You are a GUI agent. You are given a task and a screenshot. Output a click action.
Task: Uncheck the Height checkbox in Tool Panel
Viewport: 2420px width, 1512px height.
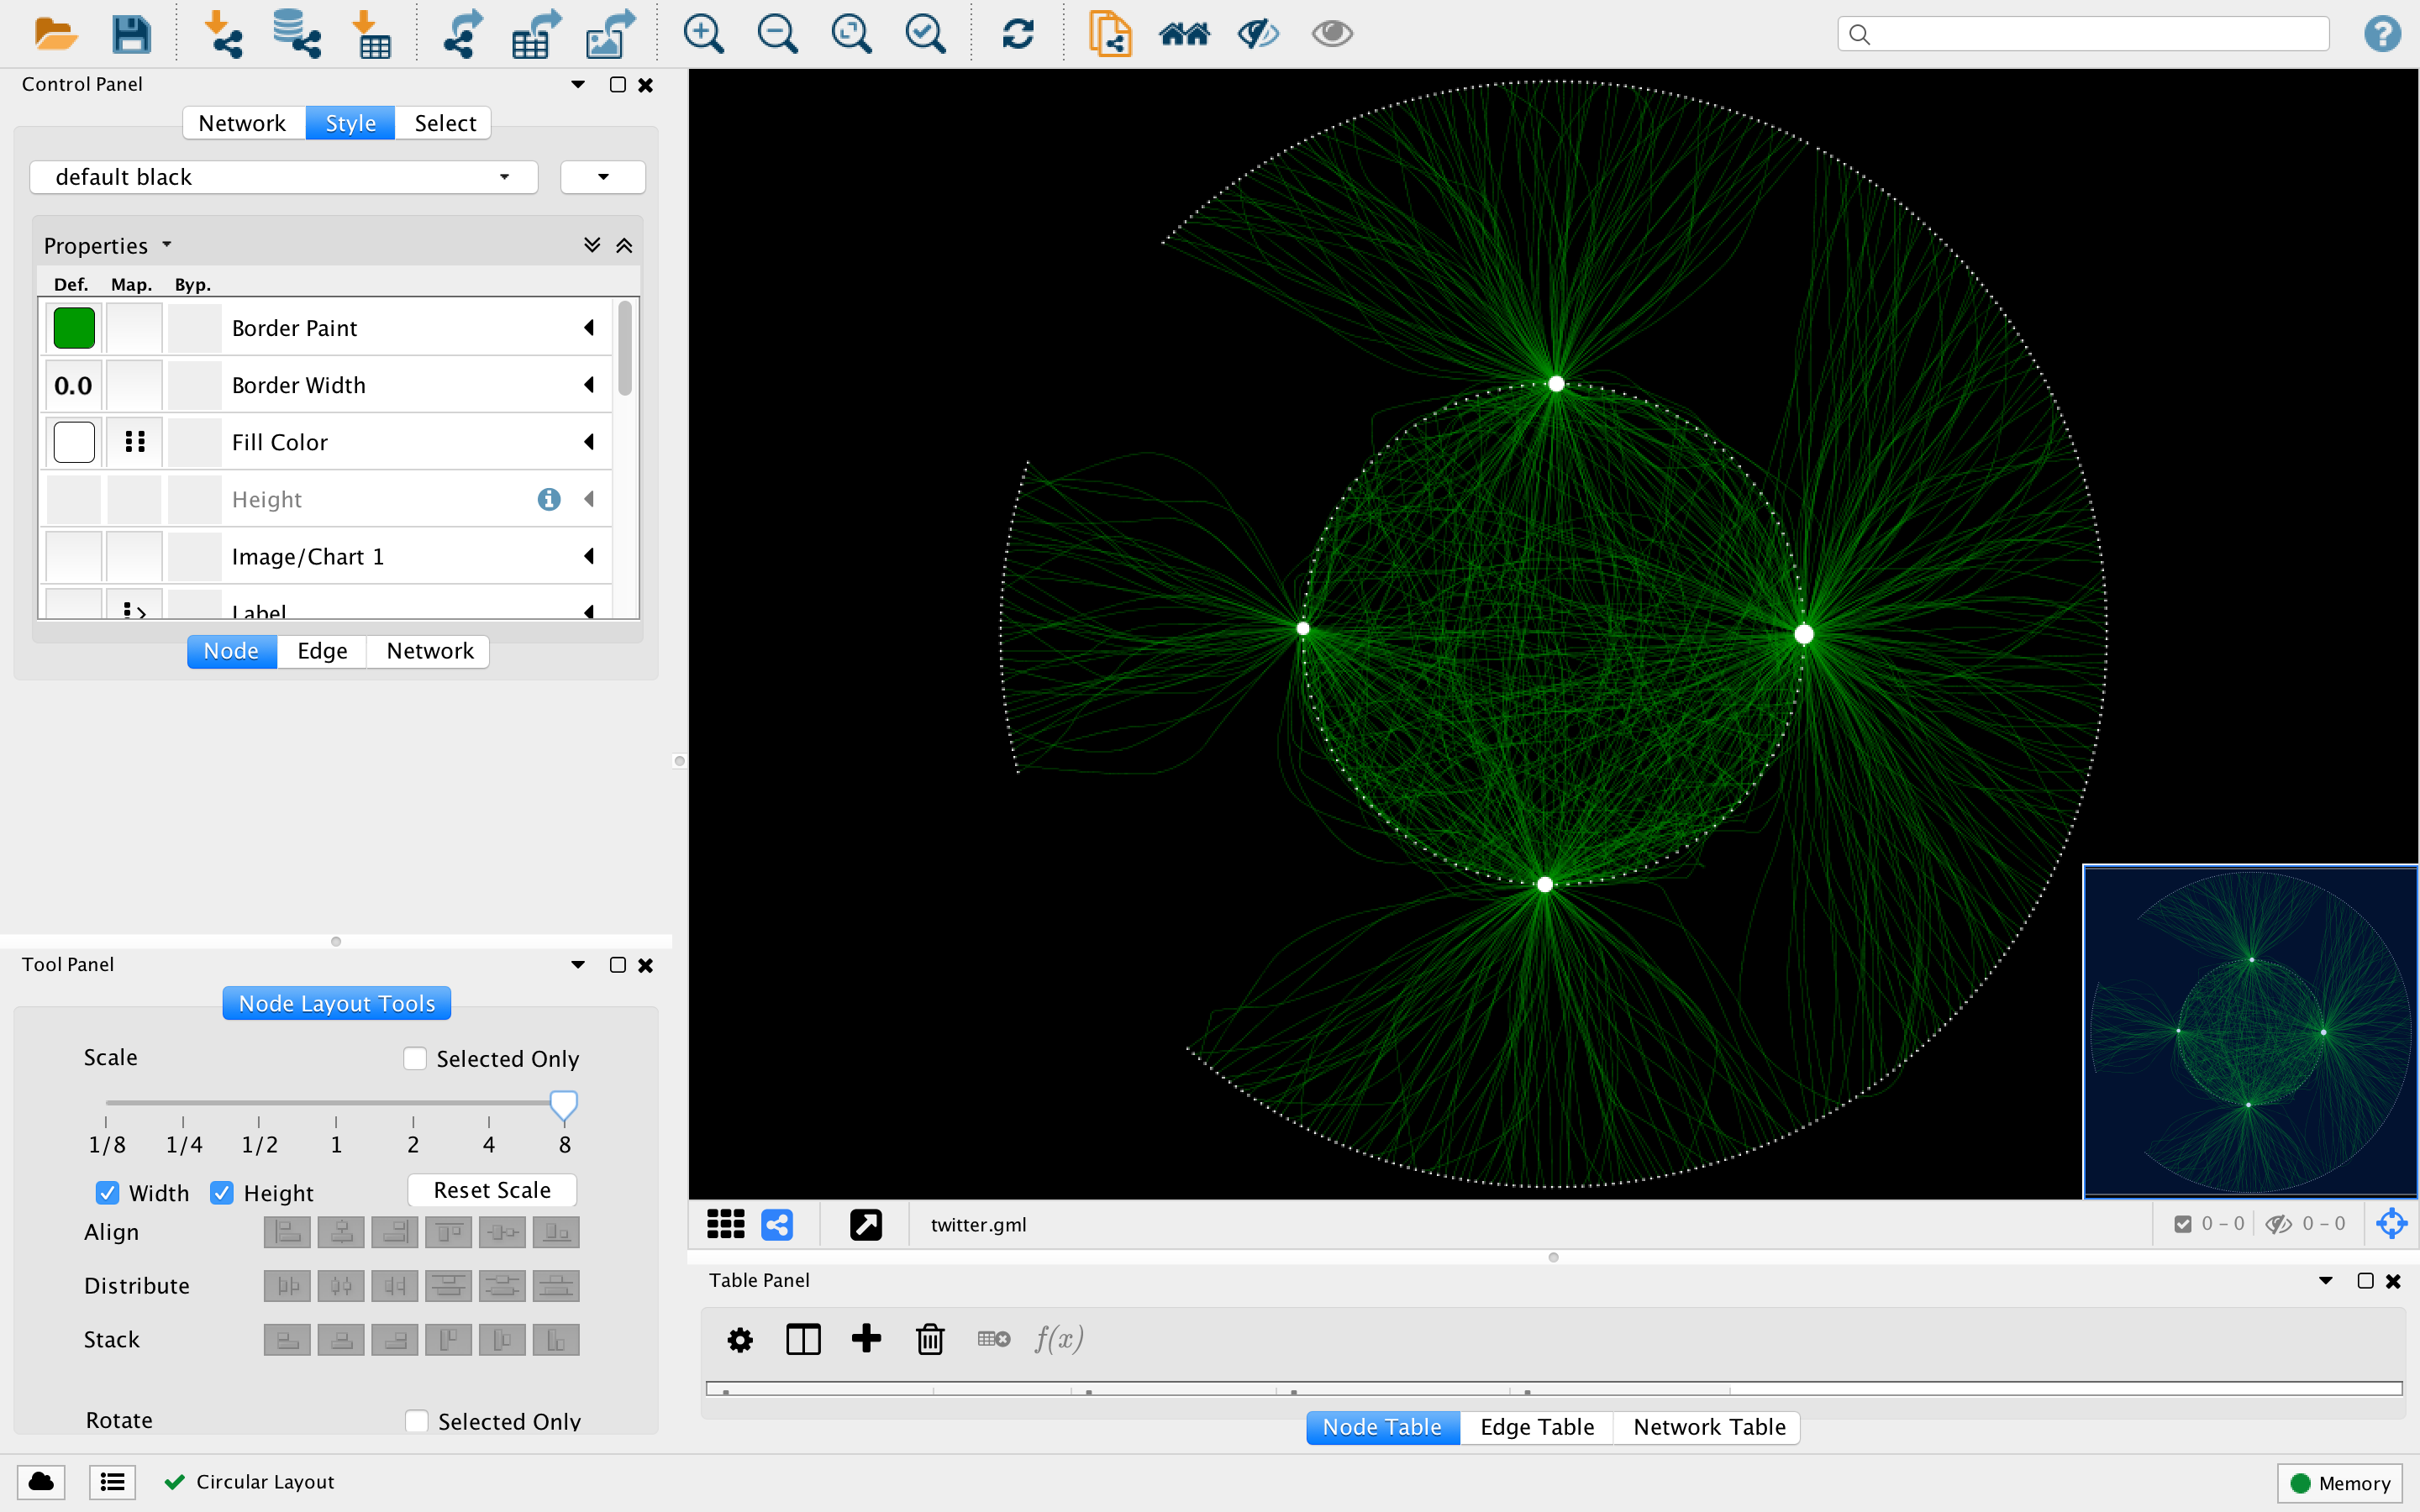[x=222, y=1192]
